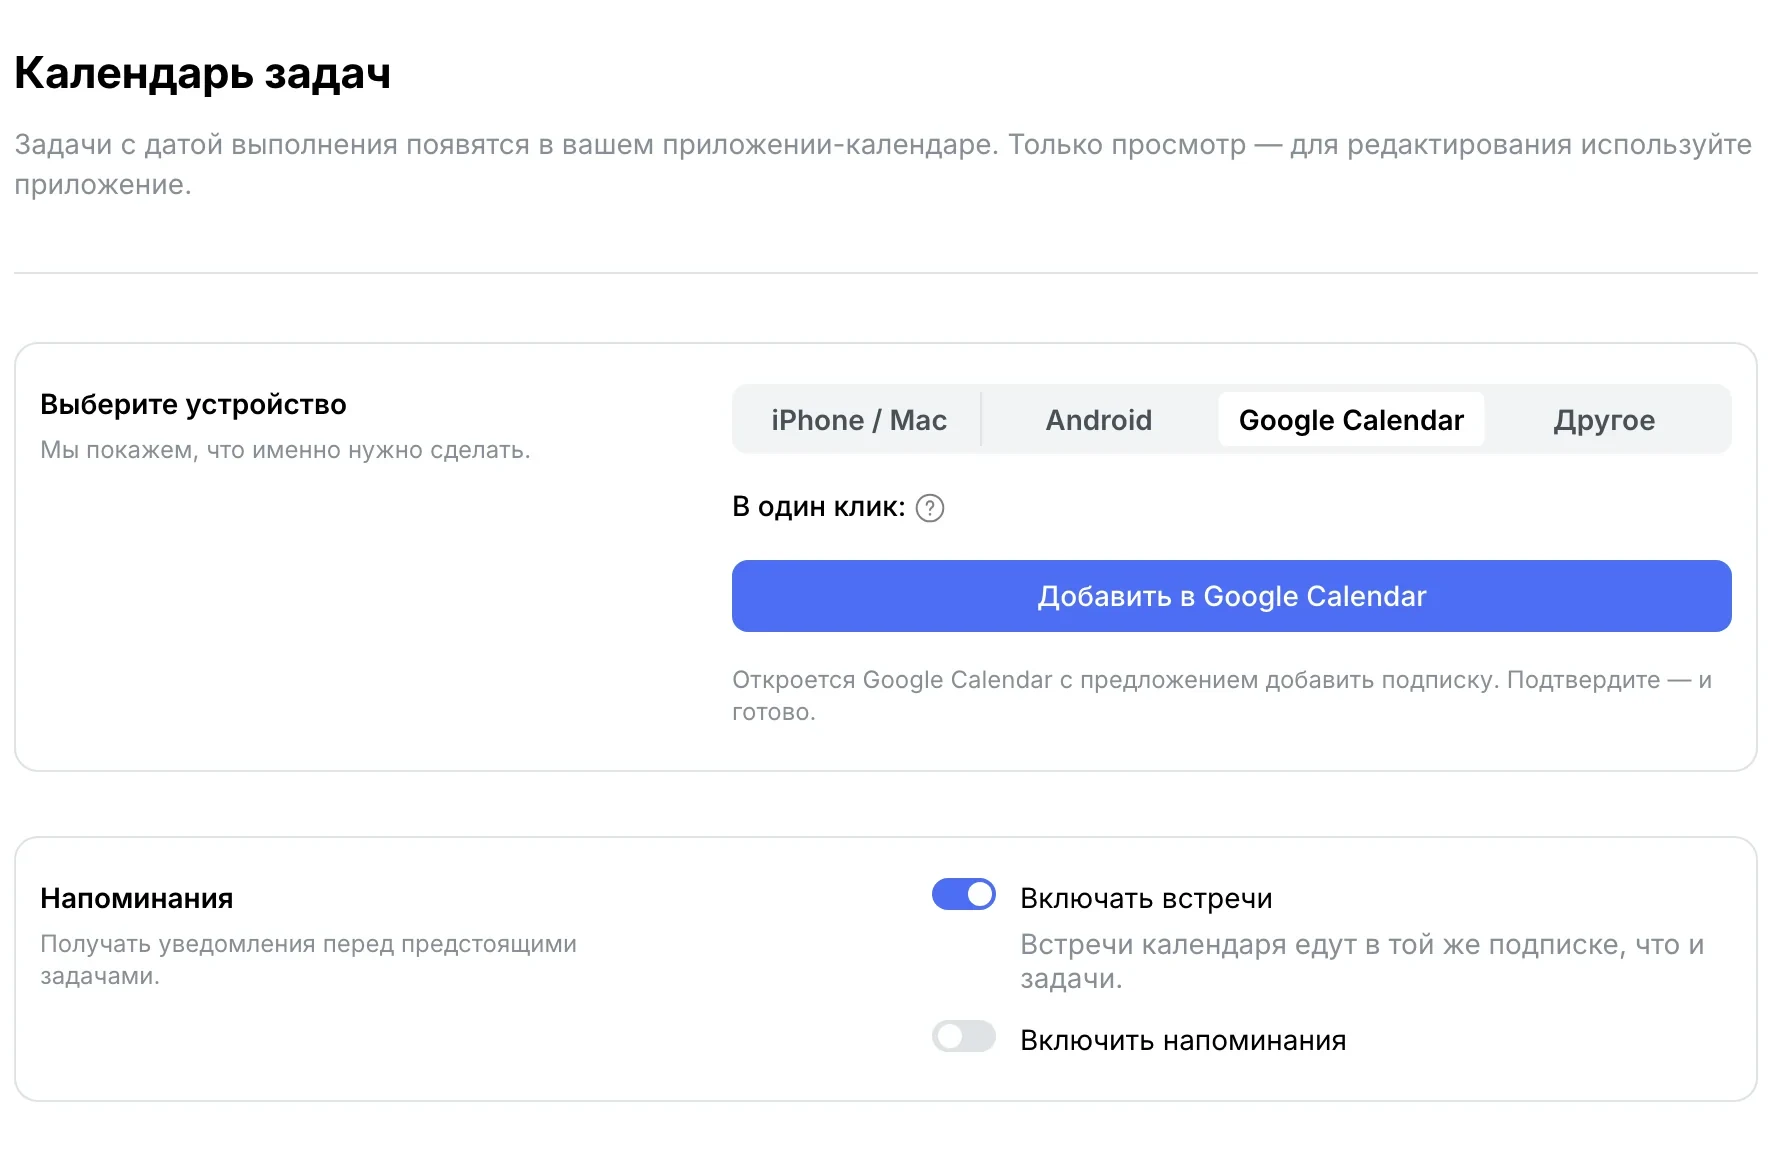Open the Другое tab
This screenshot has width=1770, height=1150.
1604,420
